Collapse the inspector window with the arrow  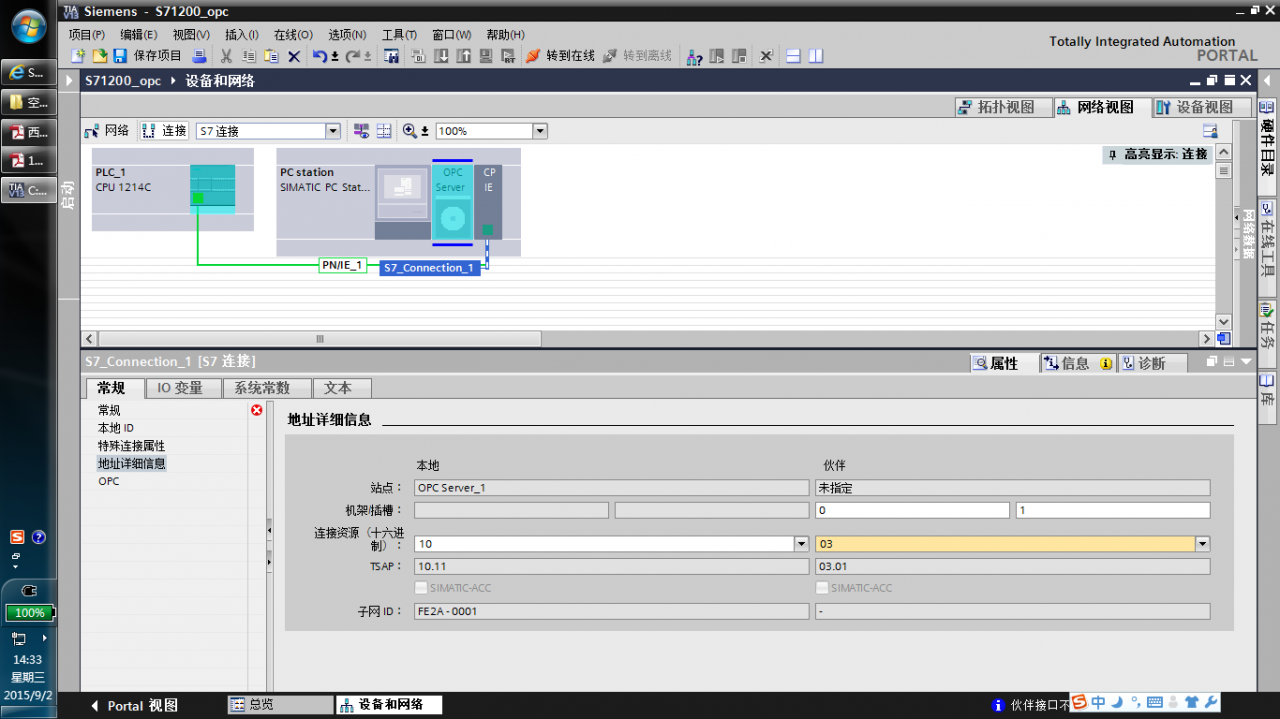click(x=1247, y=362)
